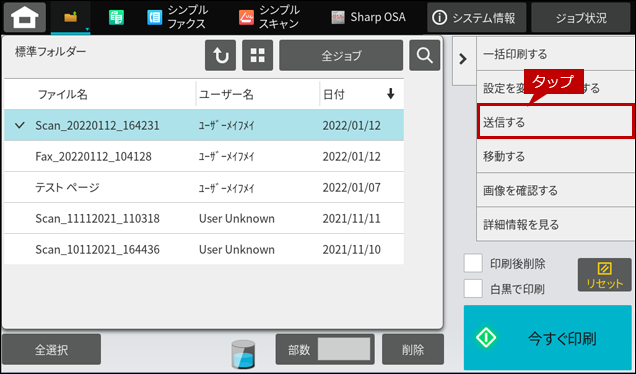Image resolution: width=636 pixels, height=374 pixels.
Task: Enable 印刷後削除 checkbox
Action: click(x=473, y=263)
